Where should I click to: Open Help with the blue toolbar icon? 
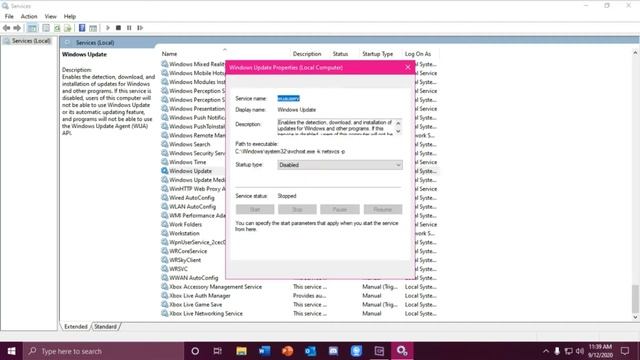coord(82,28)
